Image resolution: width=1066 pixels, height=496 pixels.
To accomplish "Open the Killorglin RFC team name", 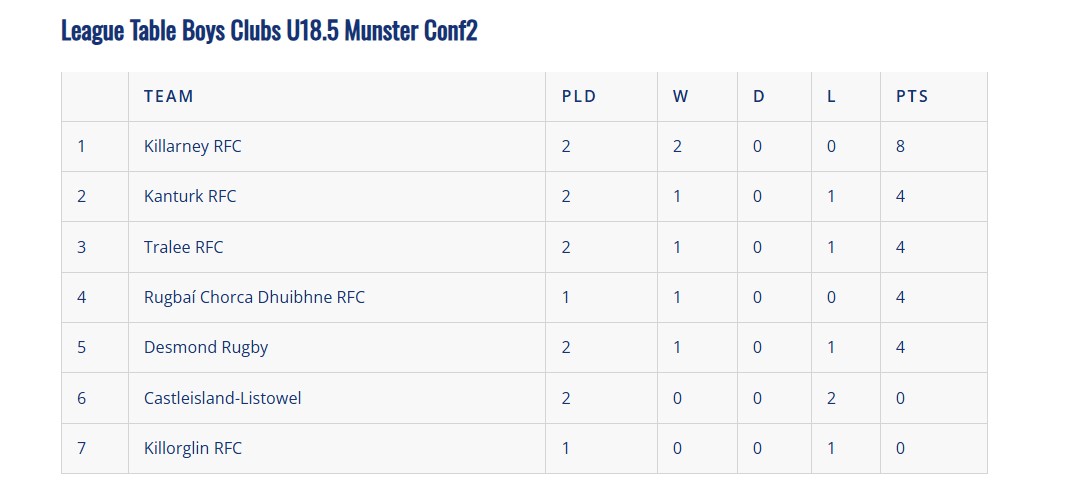I will coord(193,449).
